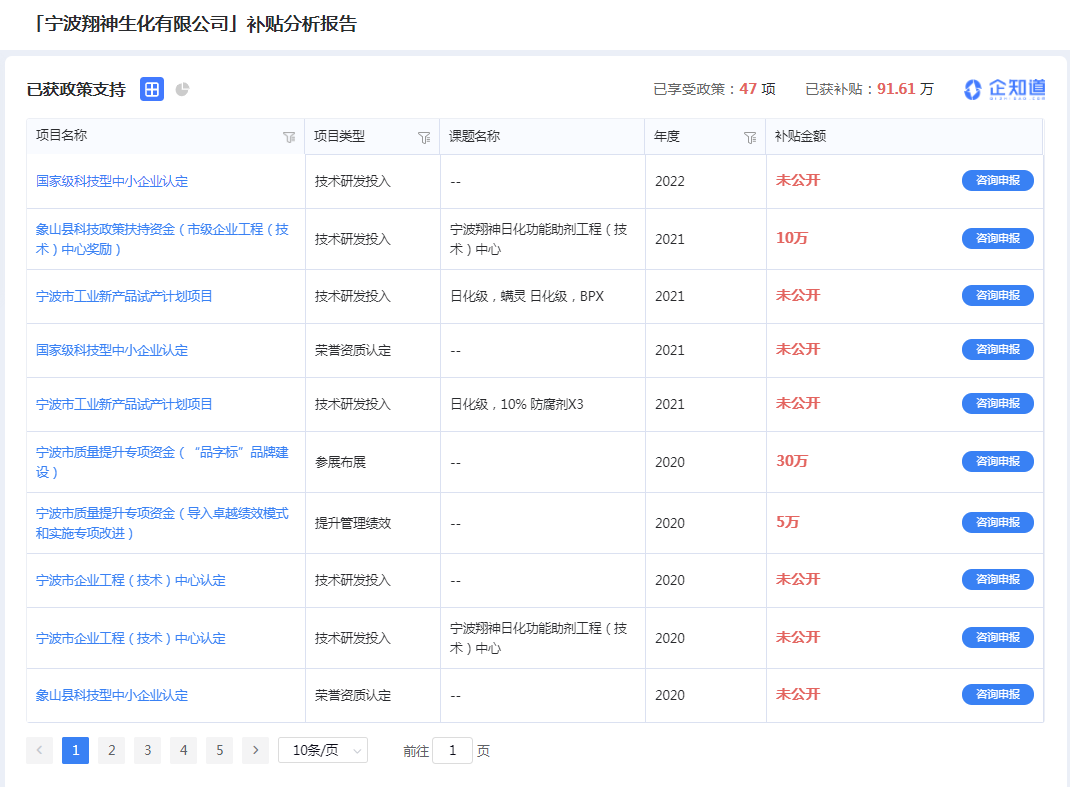Image resolution: width=1070 pixels, height=787 pixels.
Task: Open 宁波市工业新产品试产计划项目 link with 螨灵
Action: 124,296
